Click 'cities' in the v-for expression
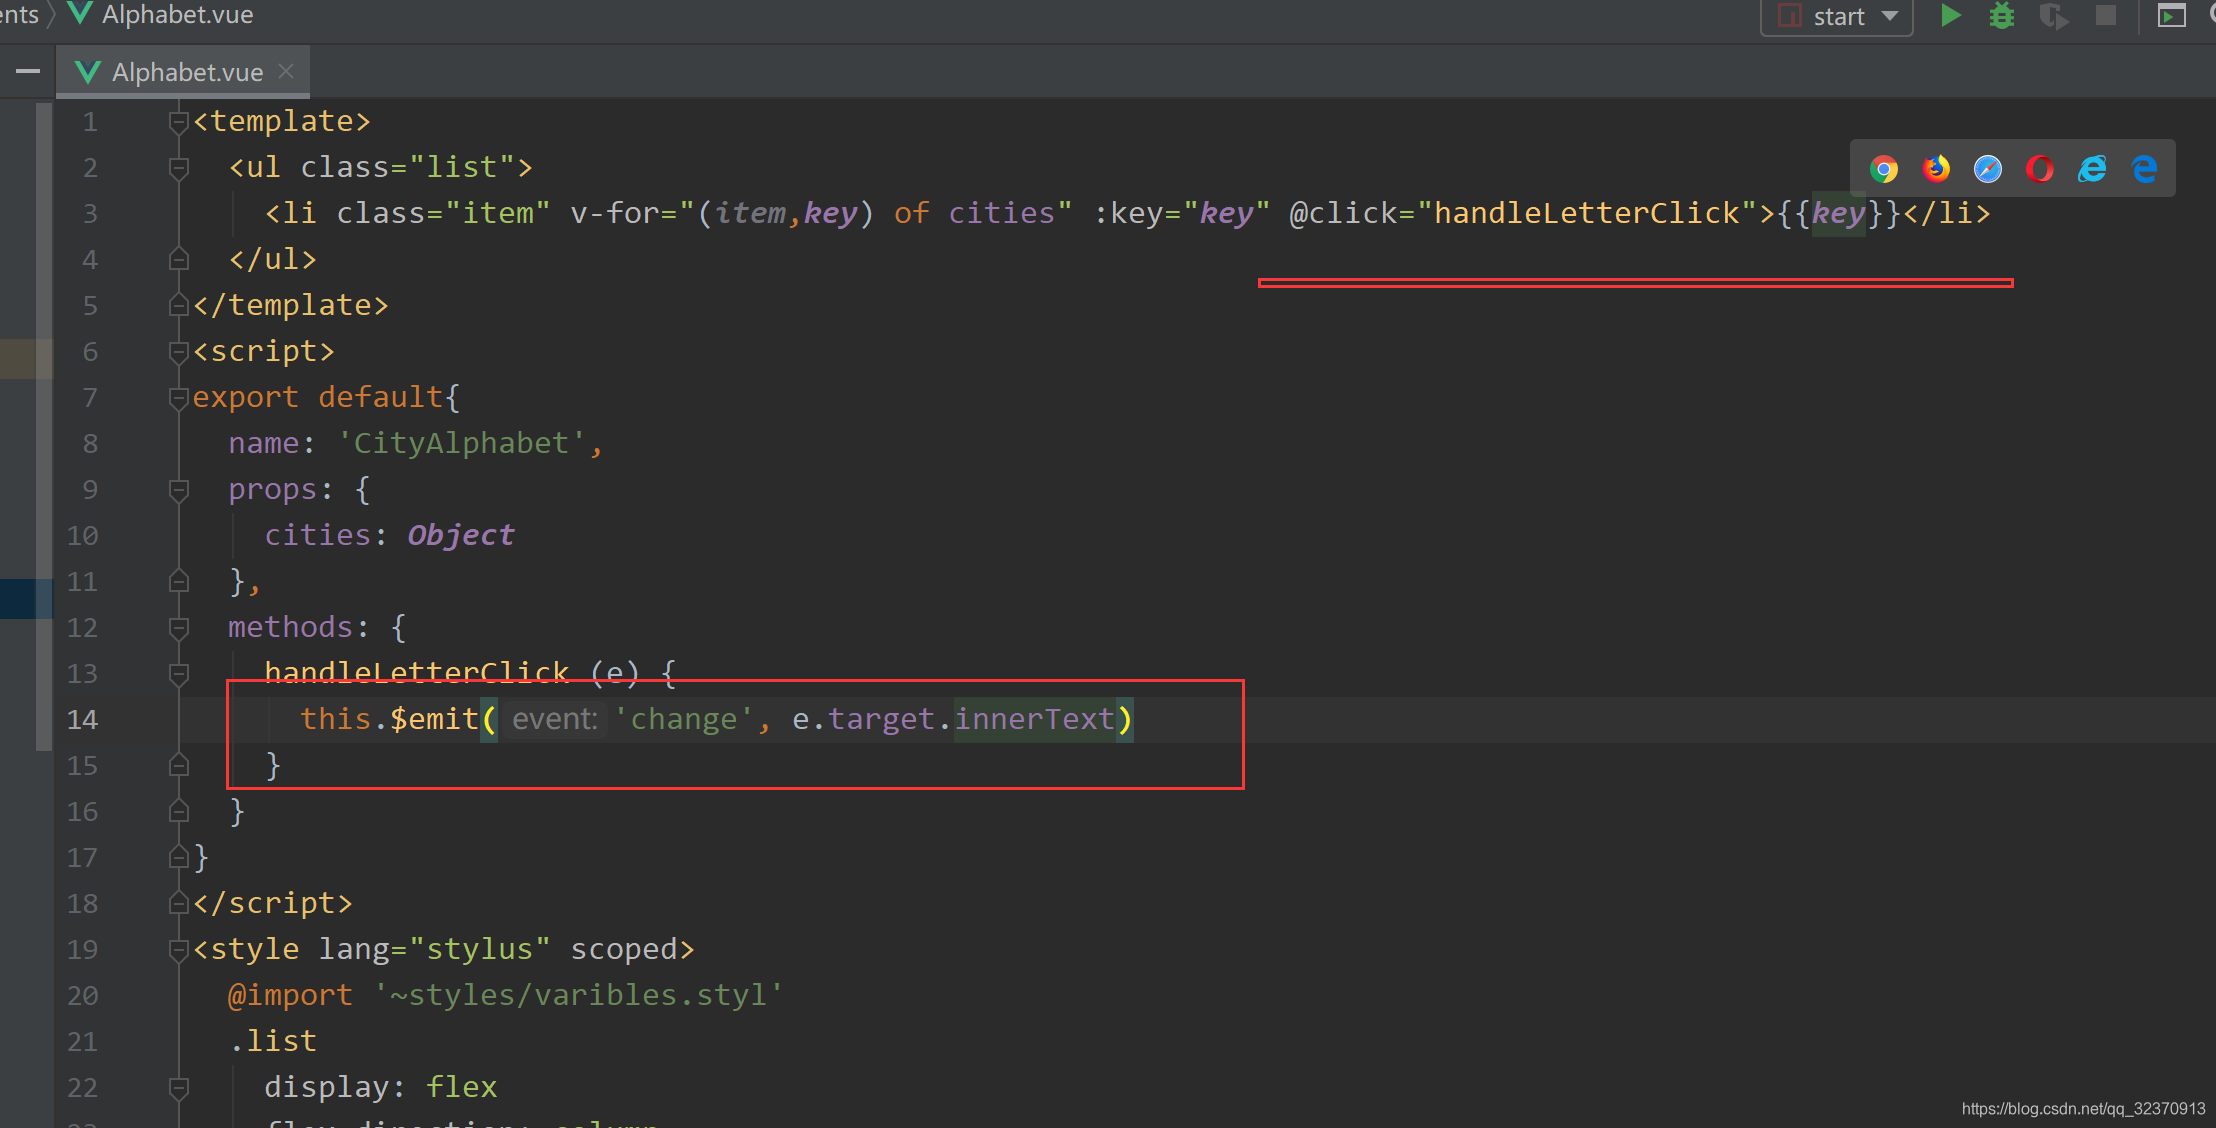2216x1128 pixels. tap(1001, 213)
